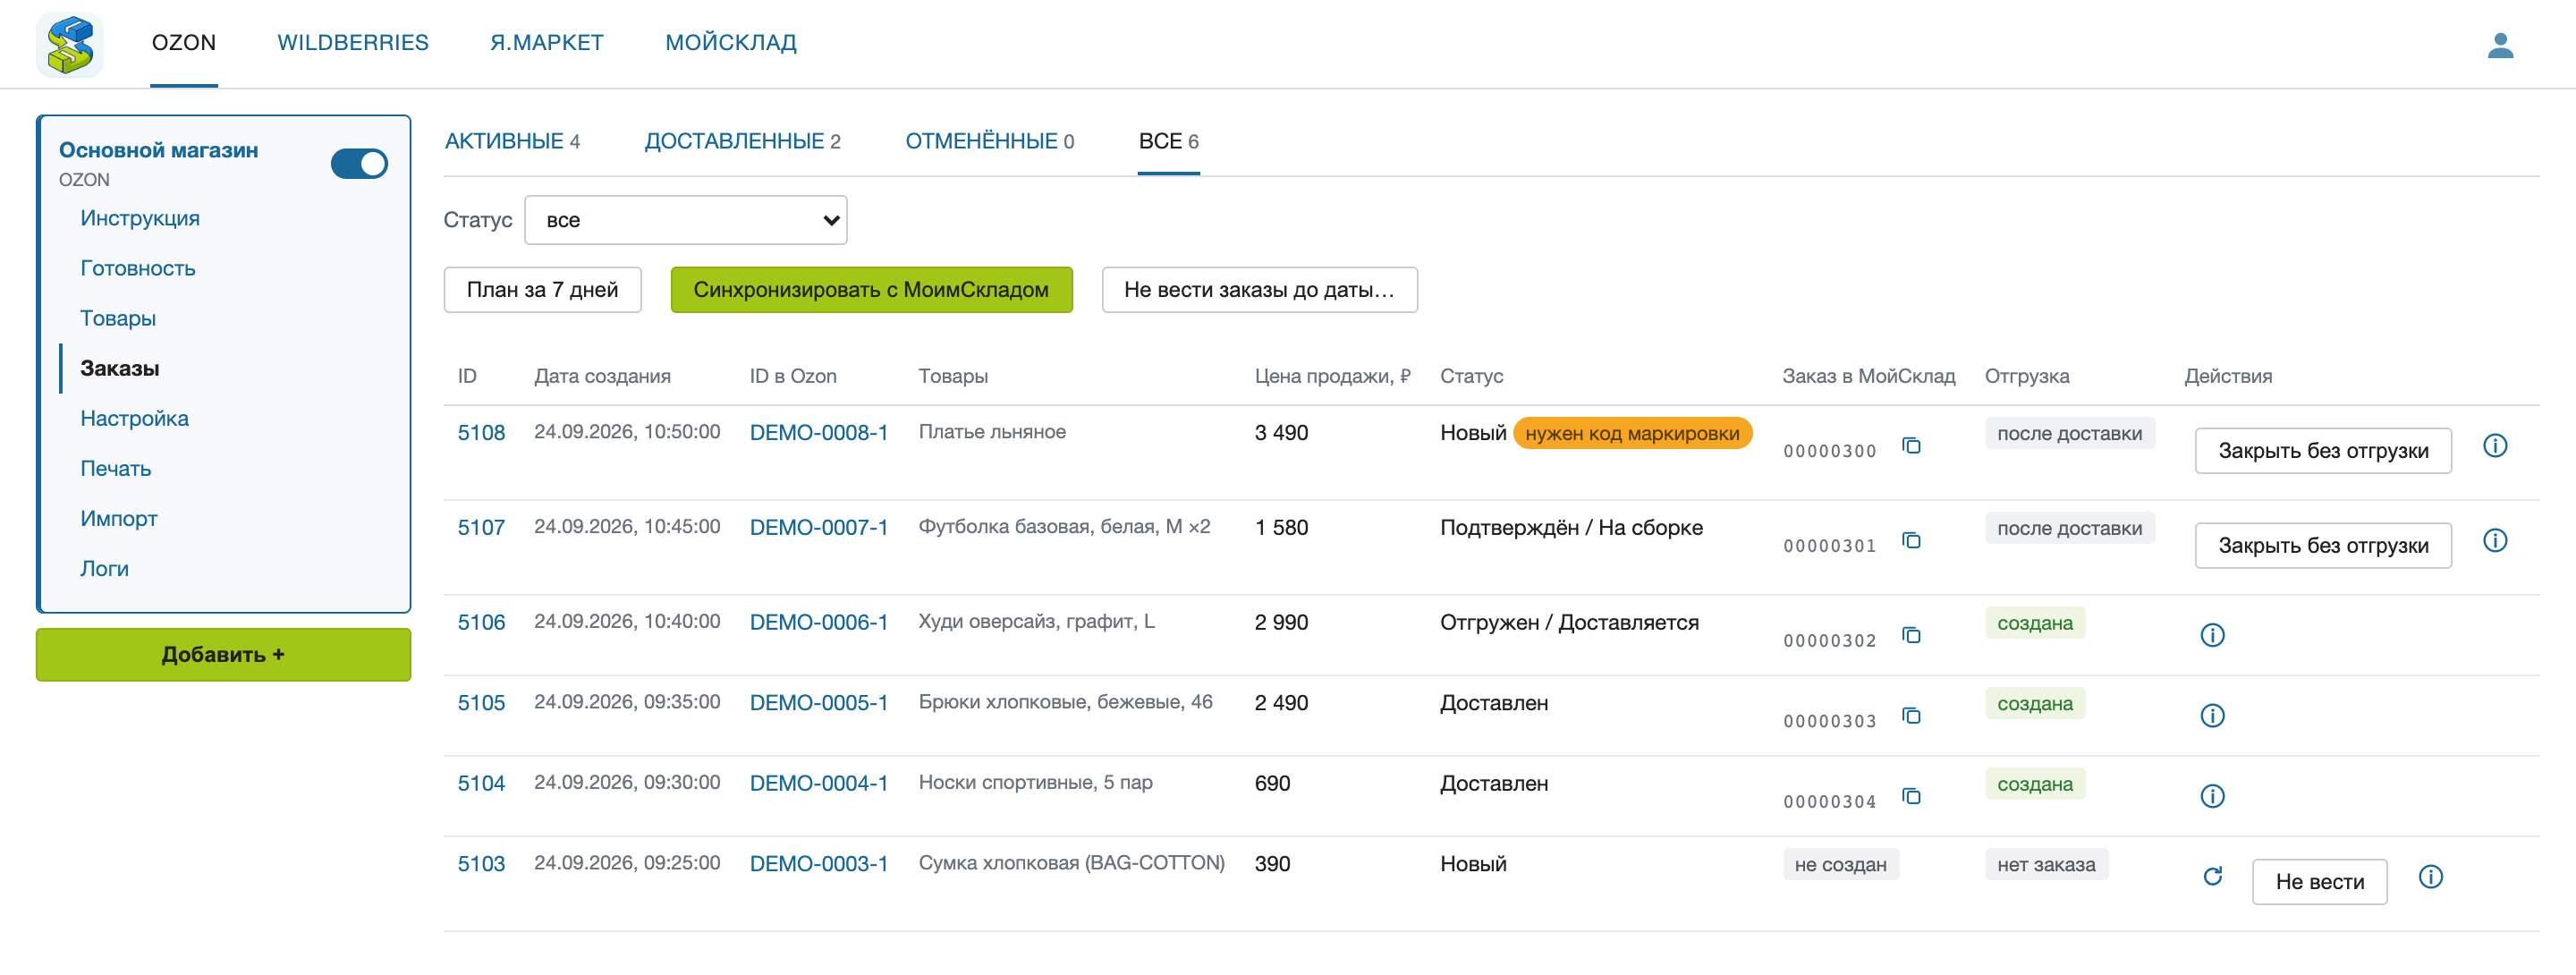Click Не вести button for order 5103
Viewport: 2576px width, 975px height.
[2319, 882]
